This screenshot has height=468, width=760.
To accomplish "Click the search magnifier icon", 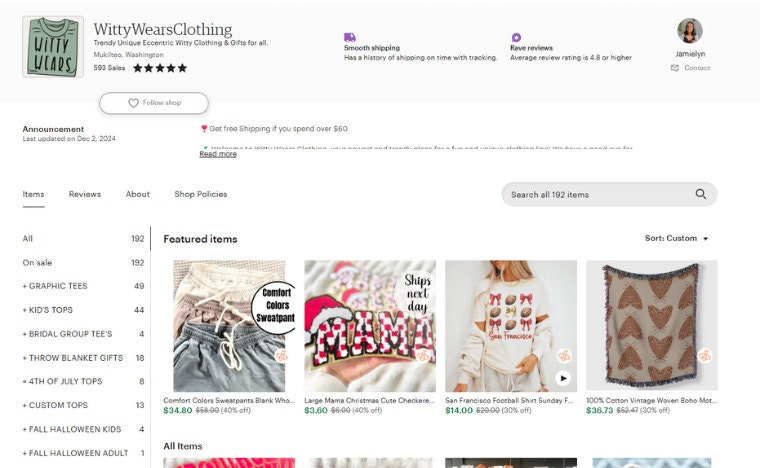I will point(700,194).
